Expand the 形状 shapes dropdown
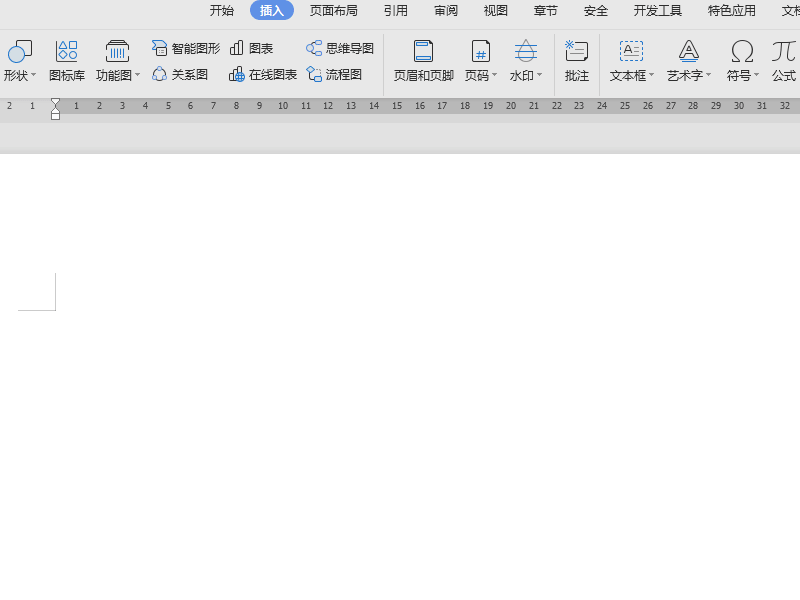This screenshot has height=600, width=800. 20,75
